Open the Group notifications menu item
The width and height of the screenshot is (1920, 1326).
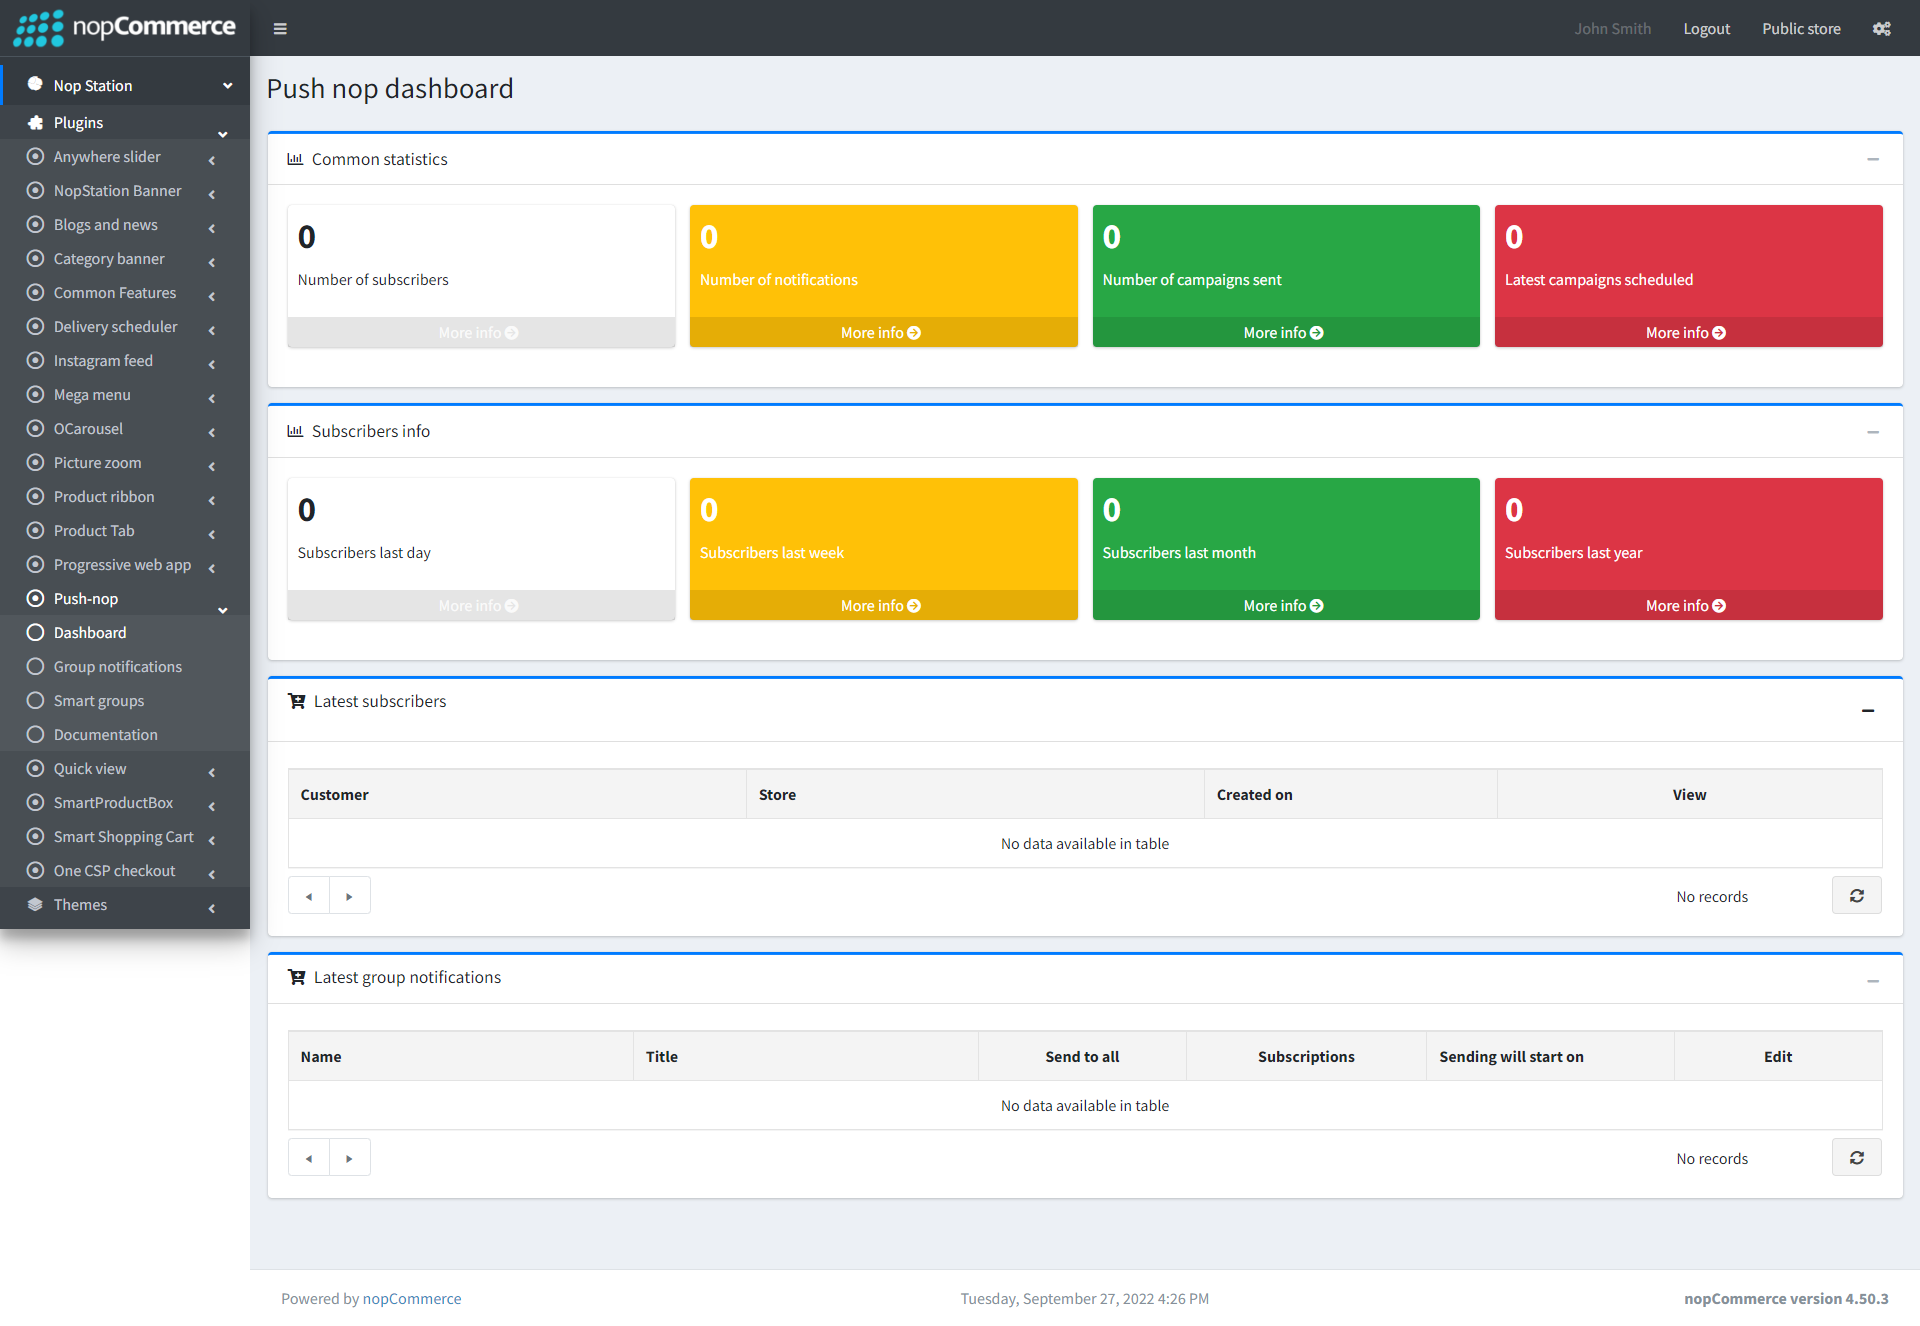tap(118, 665)
